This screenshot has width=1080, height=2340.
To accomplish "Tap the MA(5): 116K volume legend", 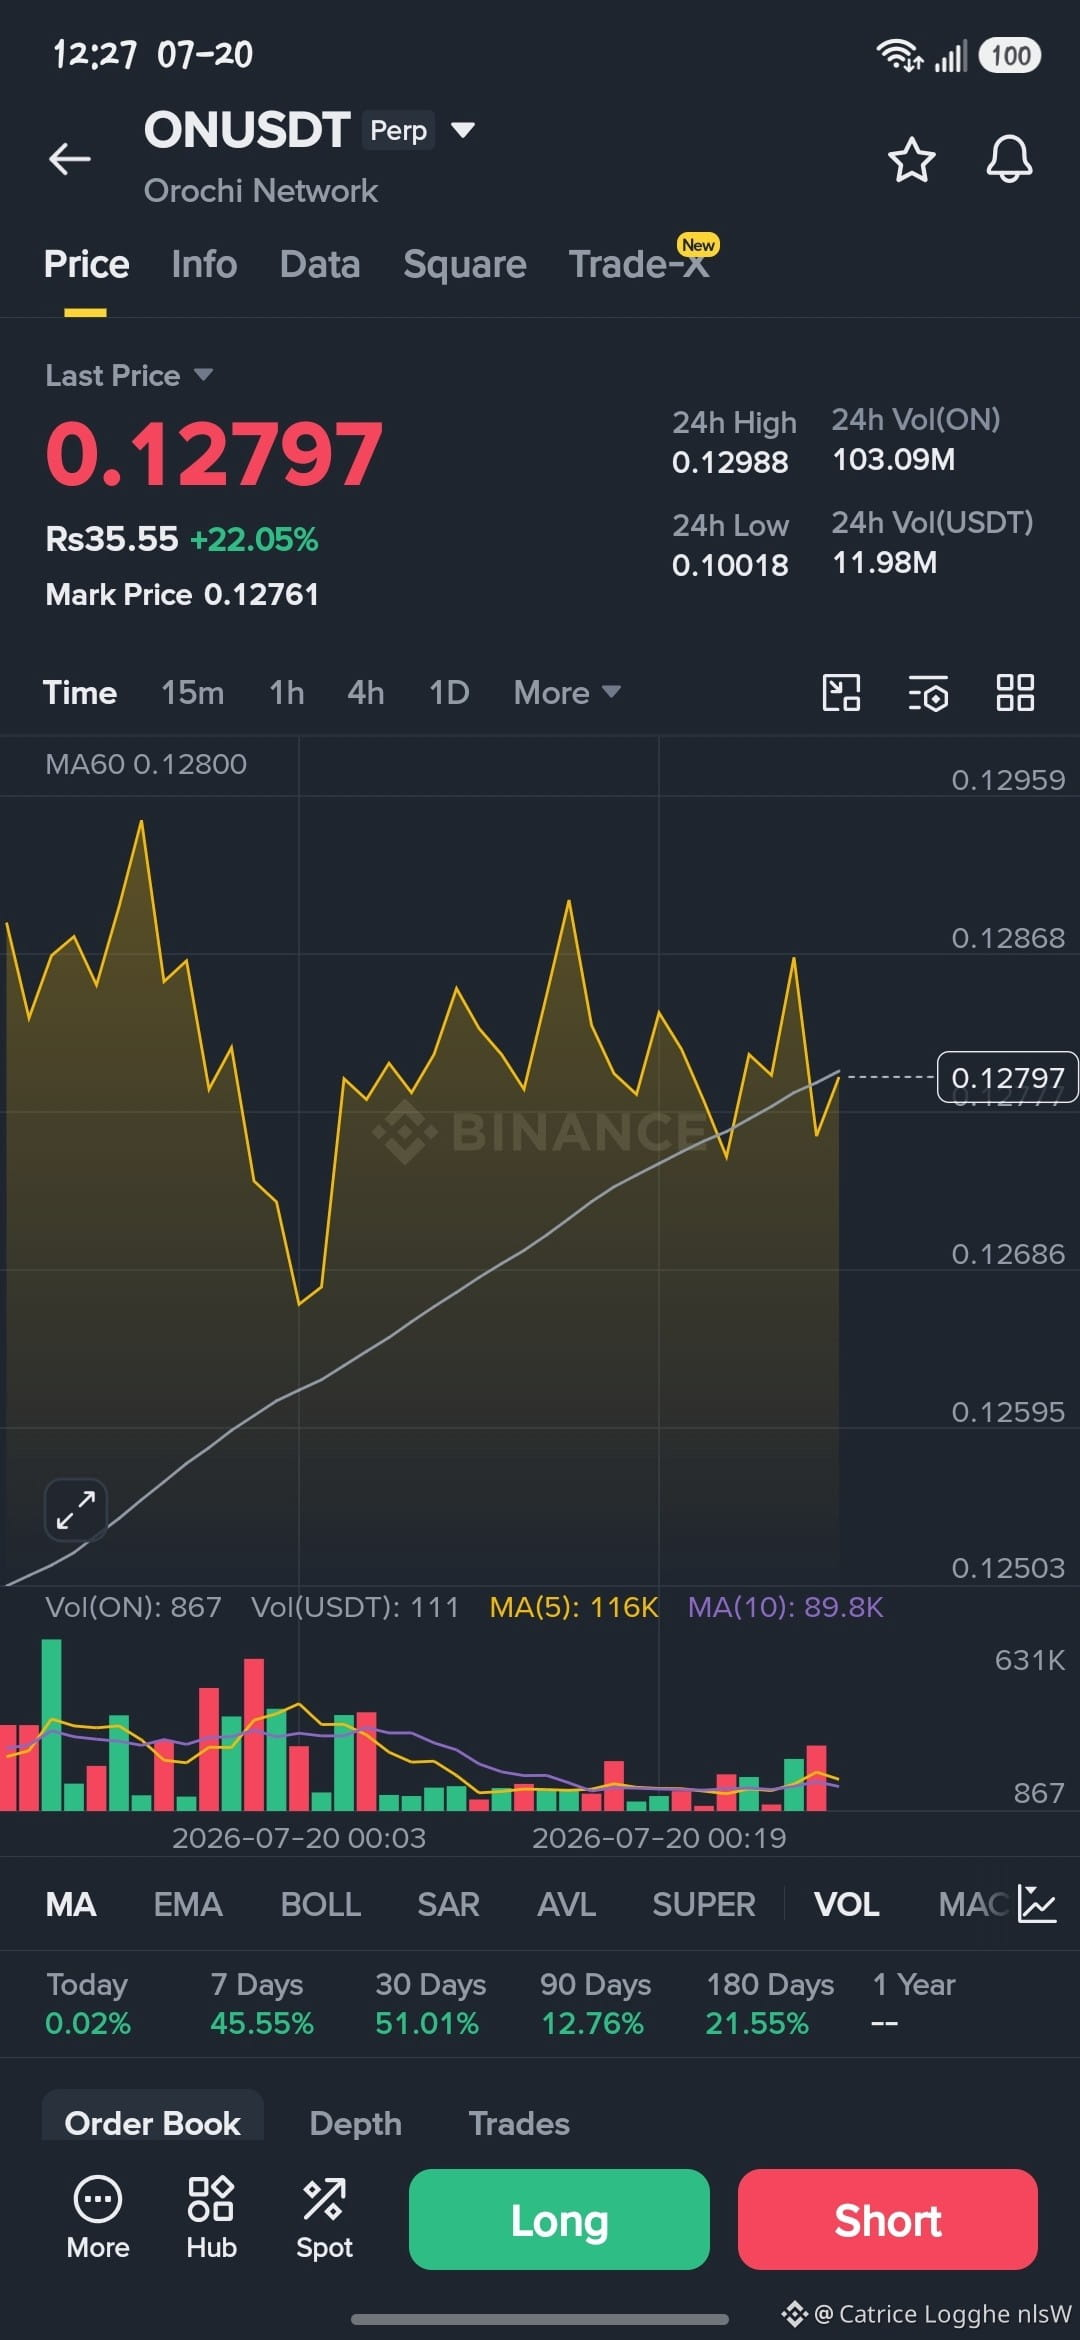I will click(x=574, y=1607).
